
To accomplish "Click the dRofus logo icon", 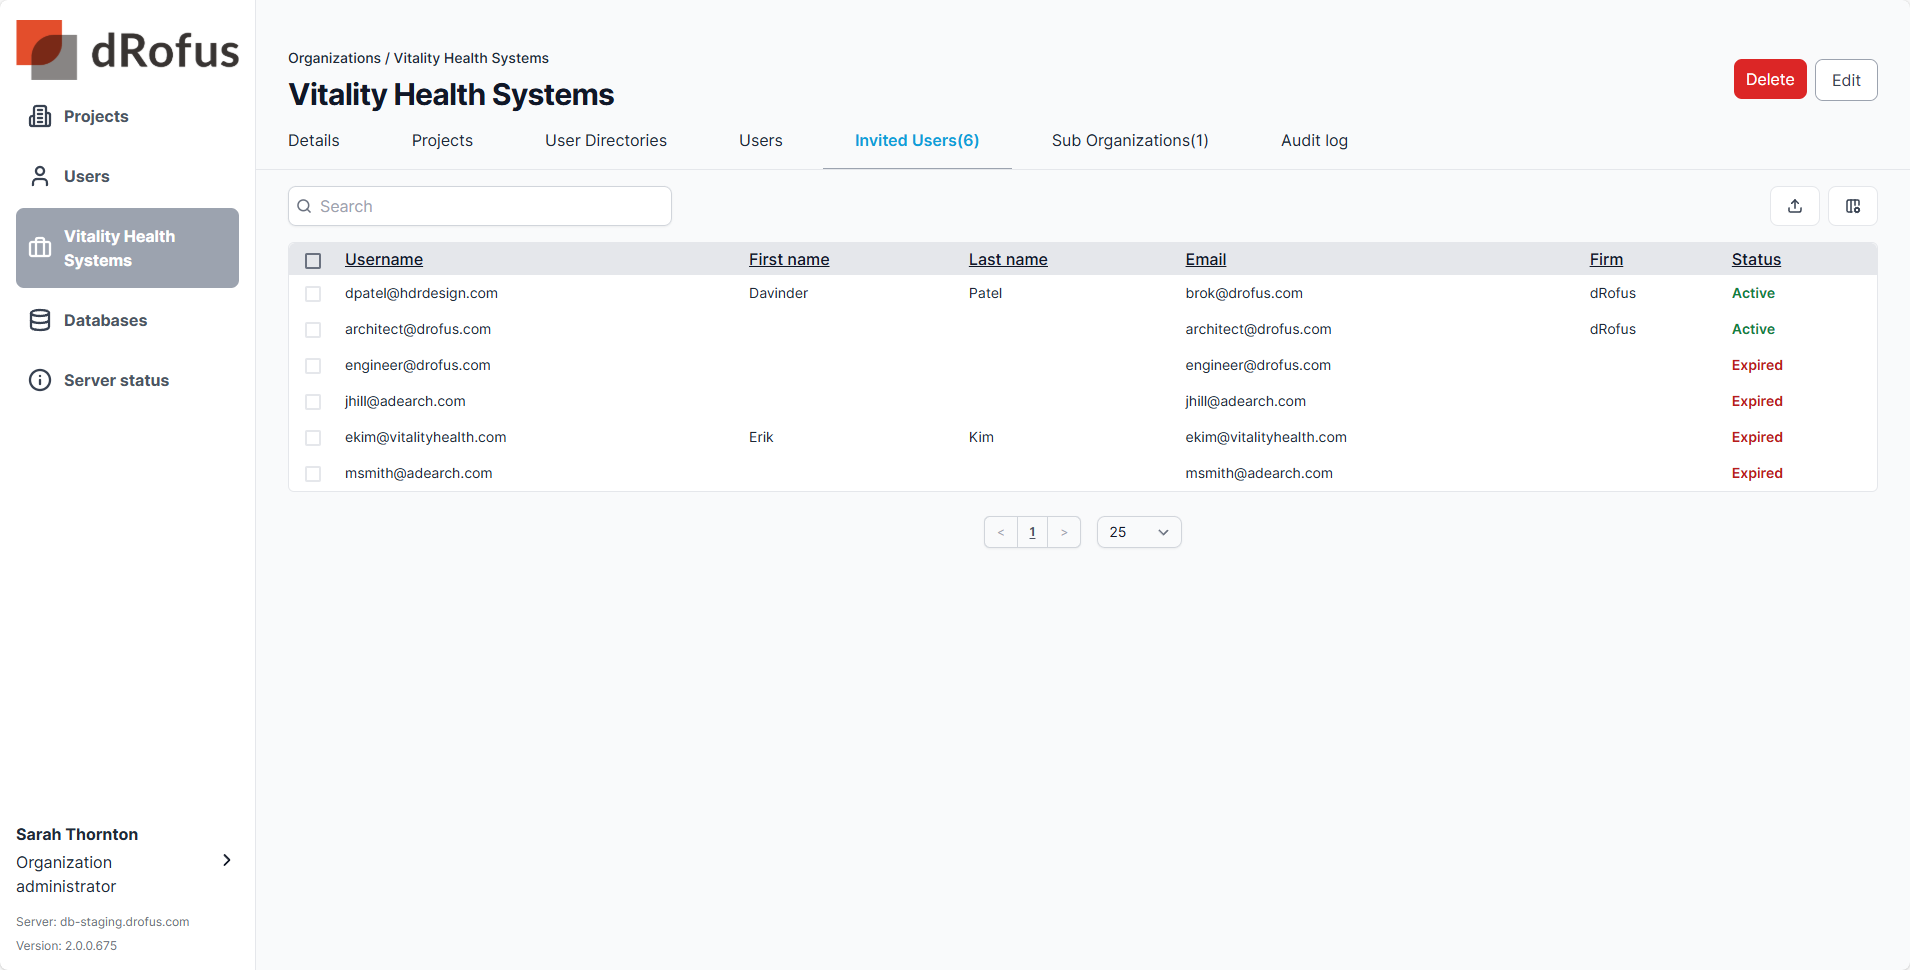I will click(47, 50).
